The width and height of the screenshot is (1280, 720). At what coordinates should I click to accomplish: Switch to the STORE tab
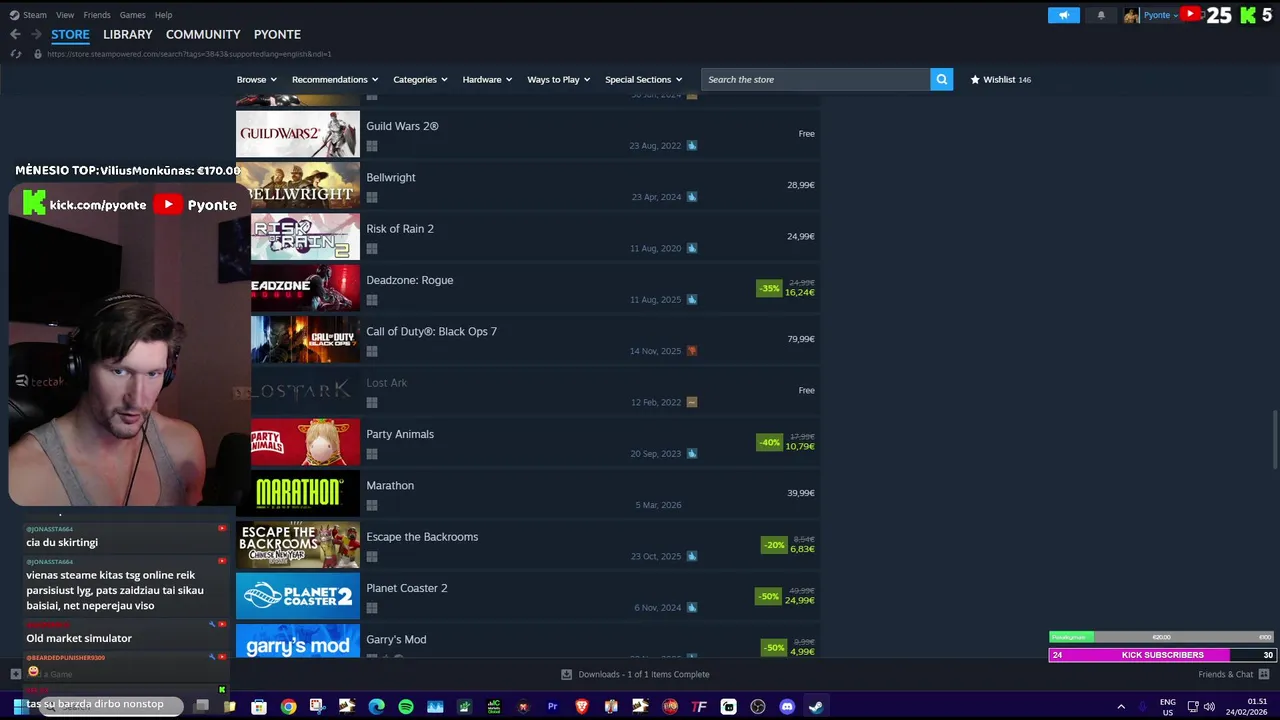[70, 34]
